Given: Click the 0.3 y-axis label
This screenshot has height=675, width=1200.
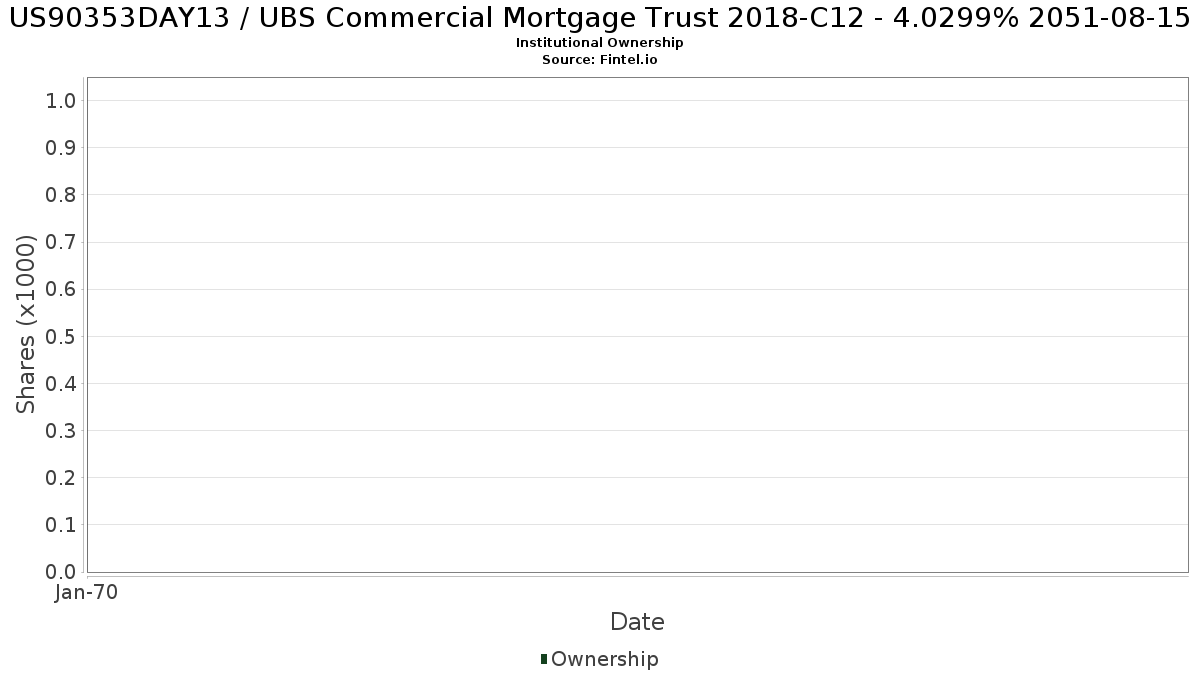Looking at the screenshot, I should click(61, 430).
